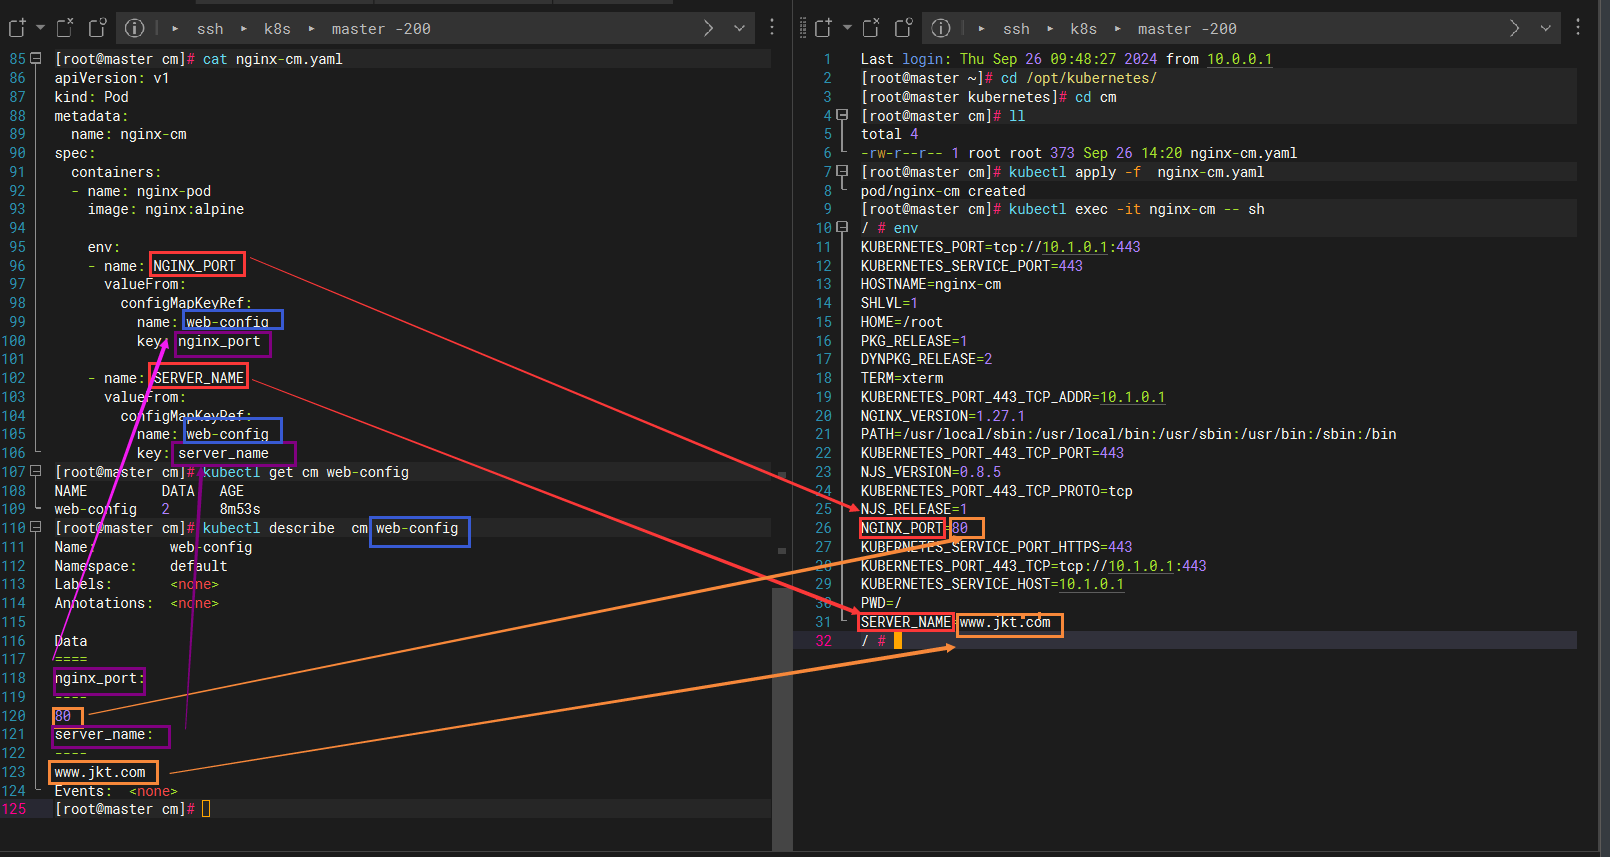Show session info in the left pane

(x=135, y=28)
